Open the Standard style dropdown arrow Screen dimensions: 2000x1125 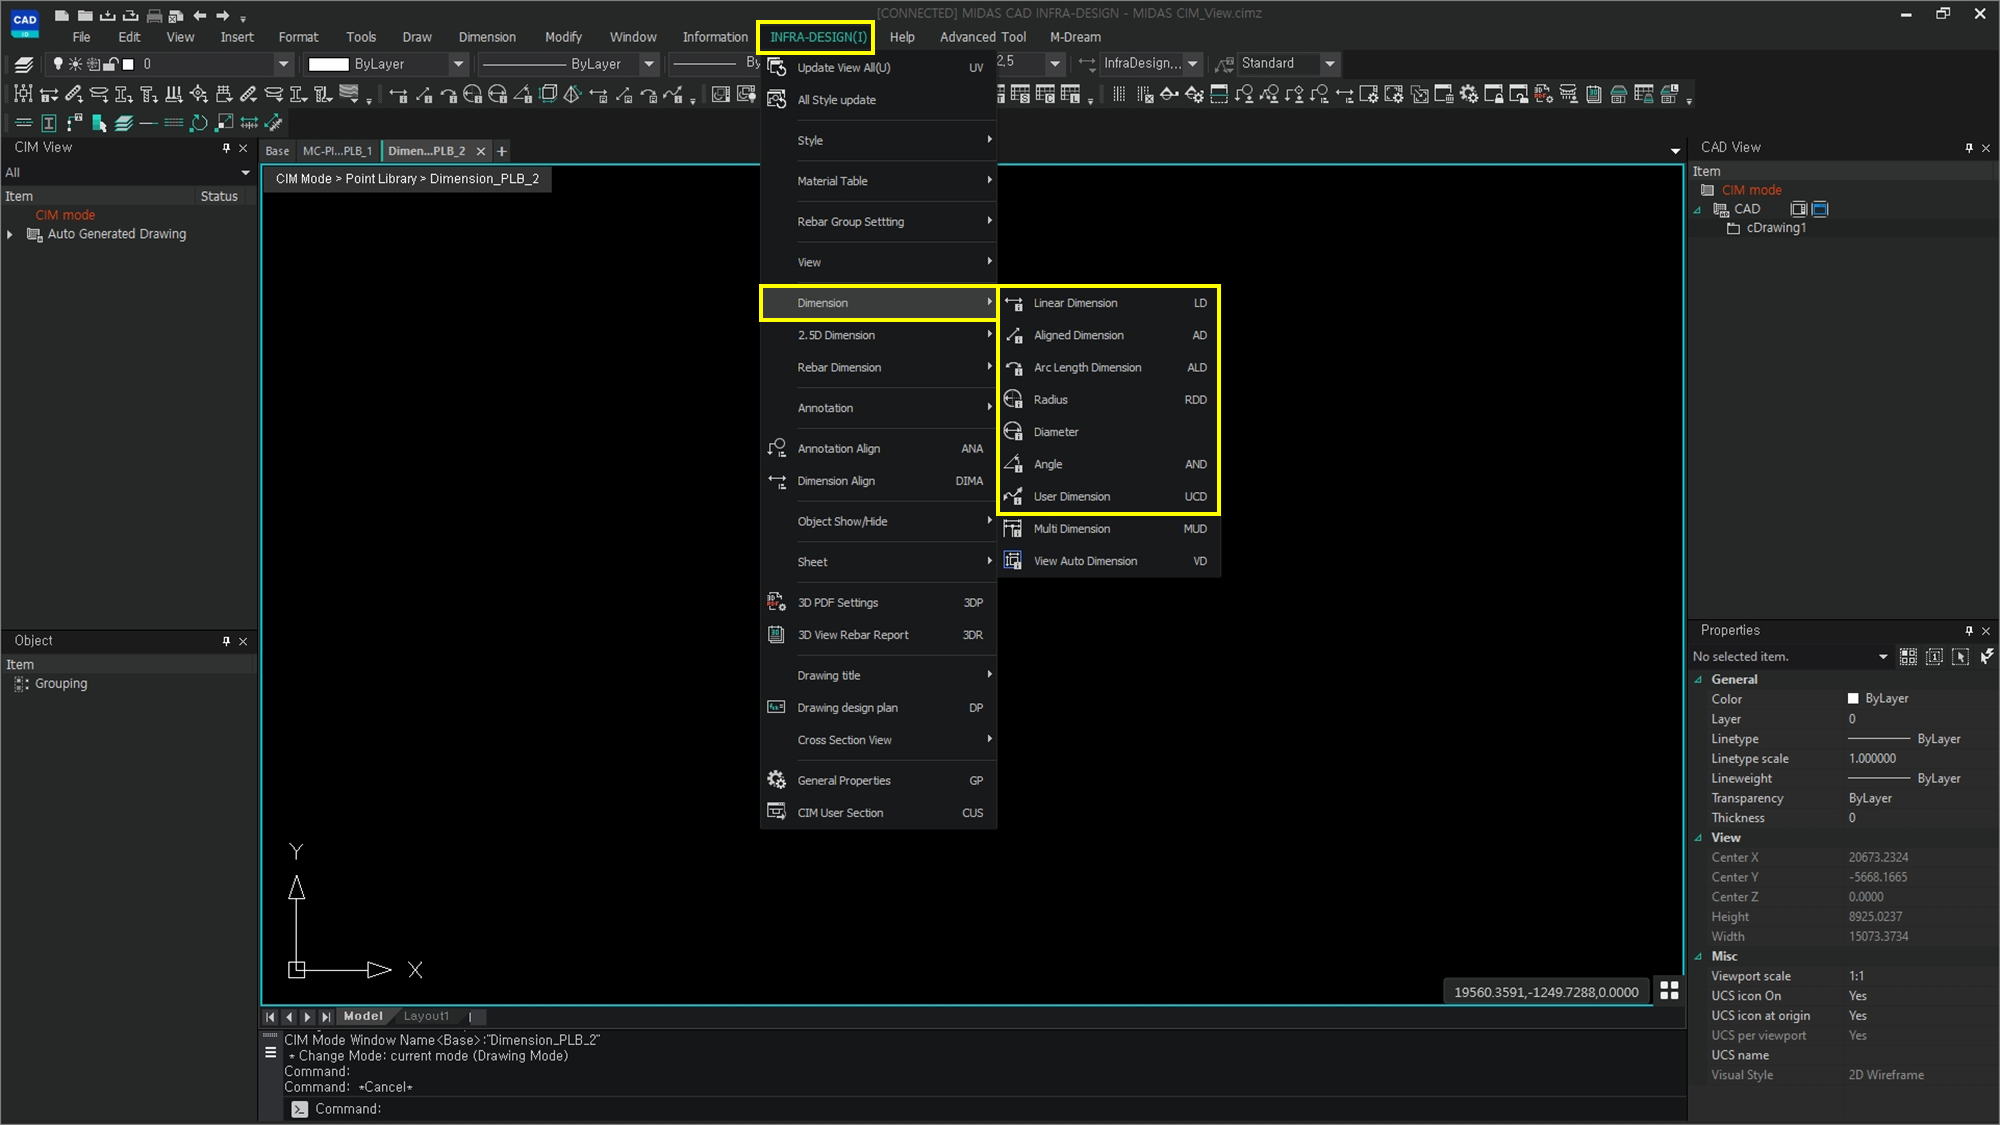click(1329, 63)
